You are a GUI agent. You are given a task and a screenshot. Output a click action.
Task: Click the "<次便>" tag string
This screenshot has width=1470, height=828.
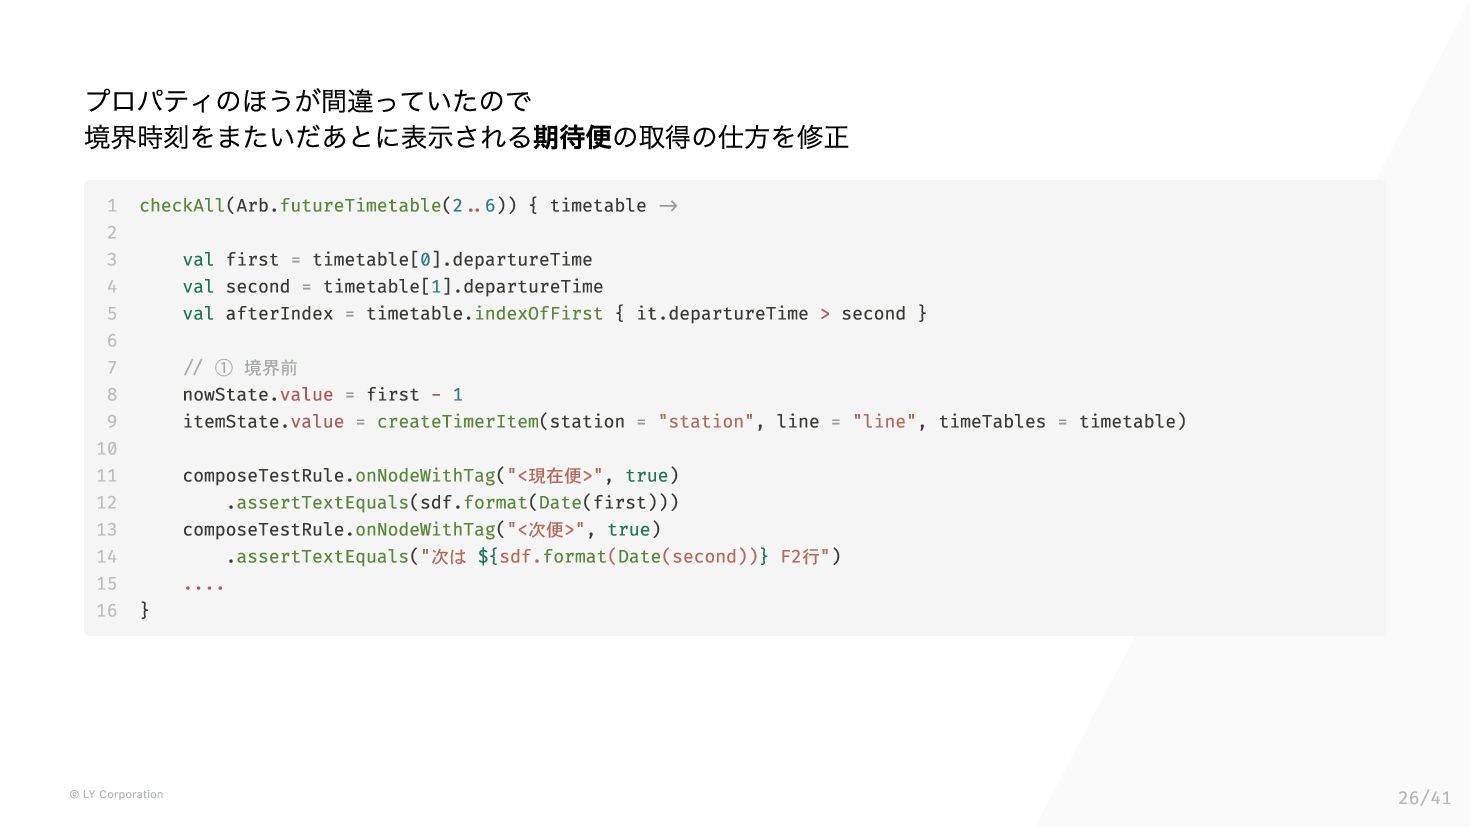pyautogui.click(x=546, y=529)
